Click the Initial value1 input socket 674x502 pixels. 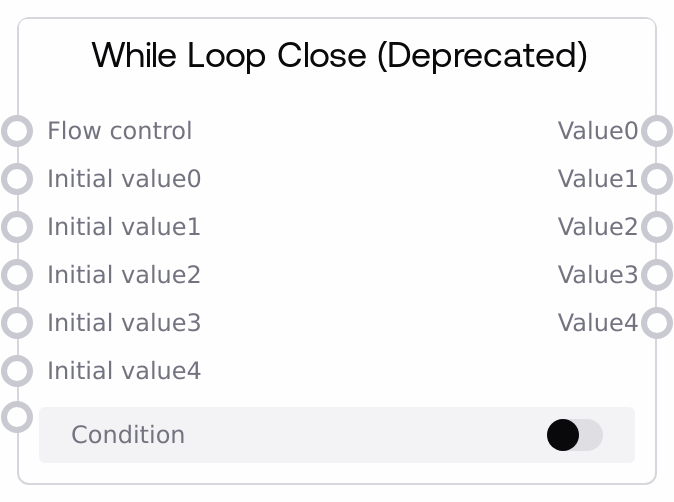[17, 227]
